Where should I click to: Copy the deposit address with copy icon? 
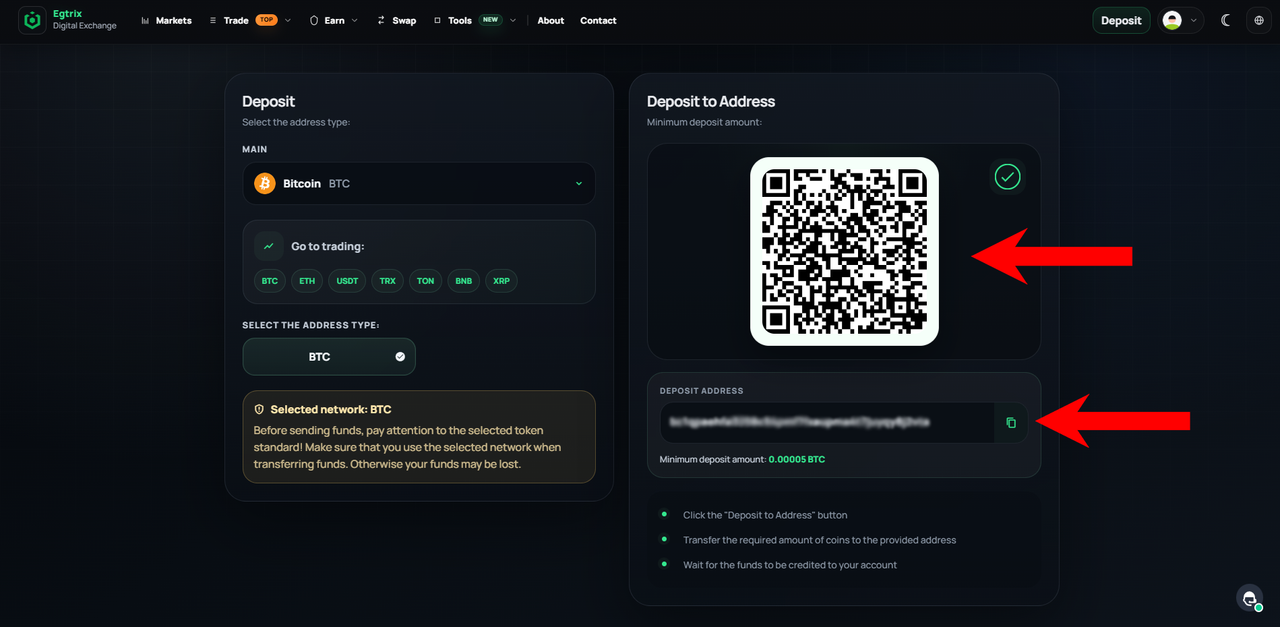[x=1010, y=423]
